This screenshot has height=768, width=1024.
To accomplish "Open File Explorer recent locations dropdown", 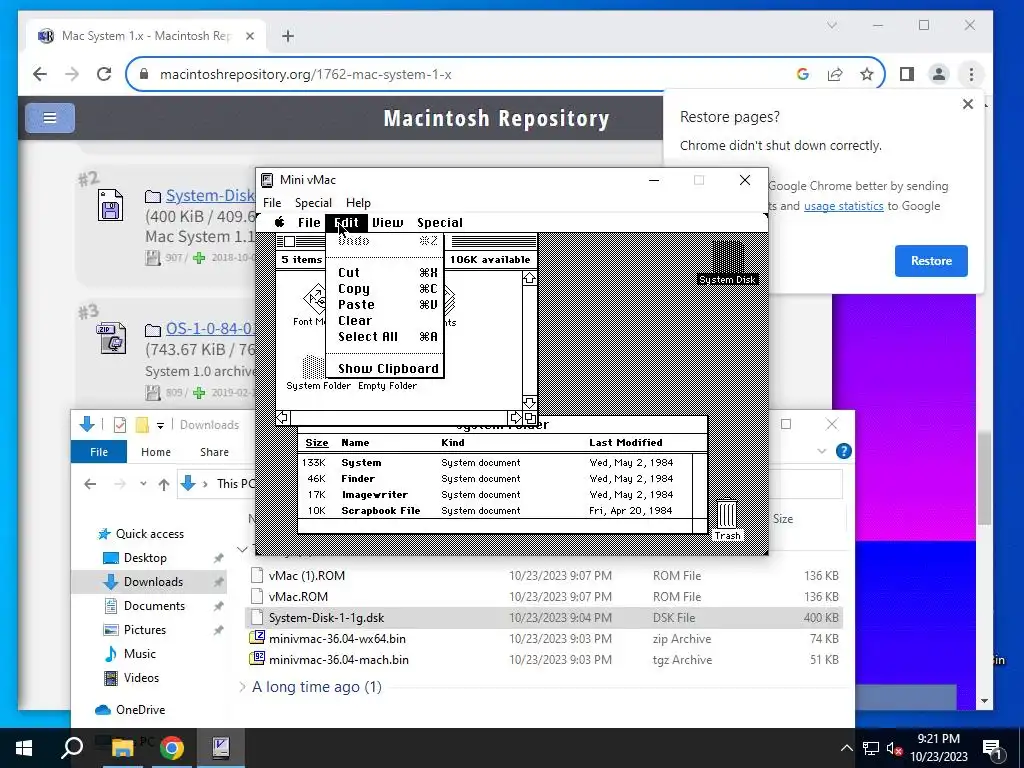I will coord(143,484).
